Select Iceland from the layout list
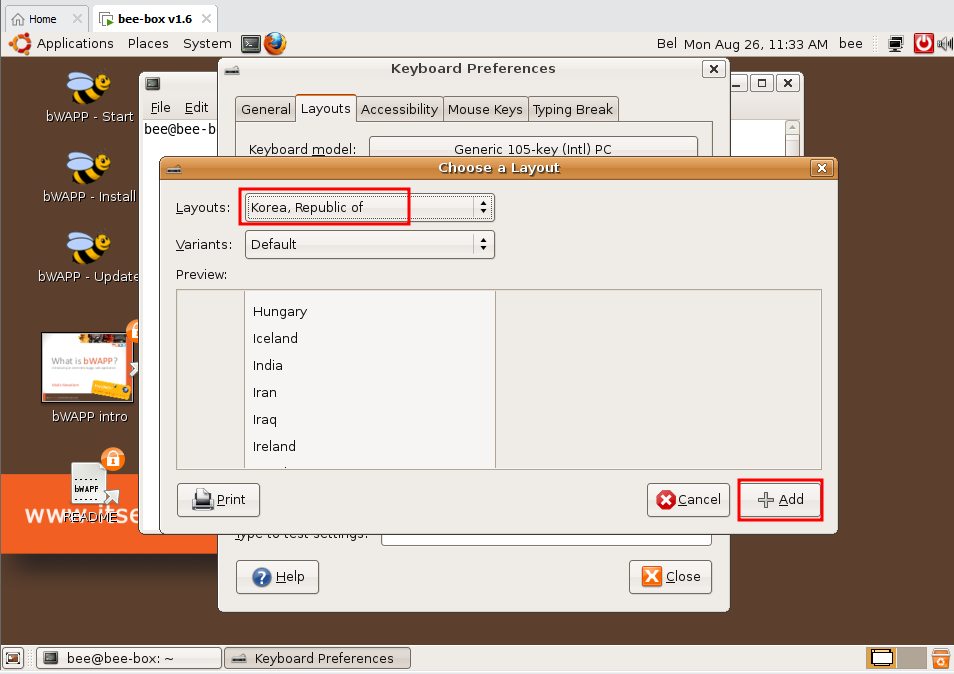Image resolution: width=954 pixels, height=674 pixels. (275, 338)
